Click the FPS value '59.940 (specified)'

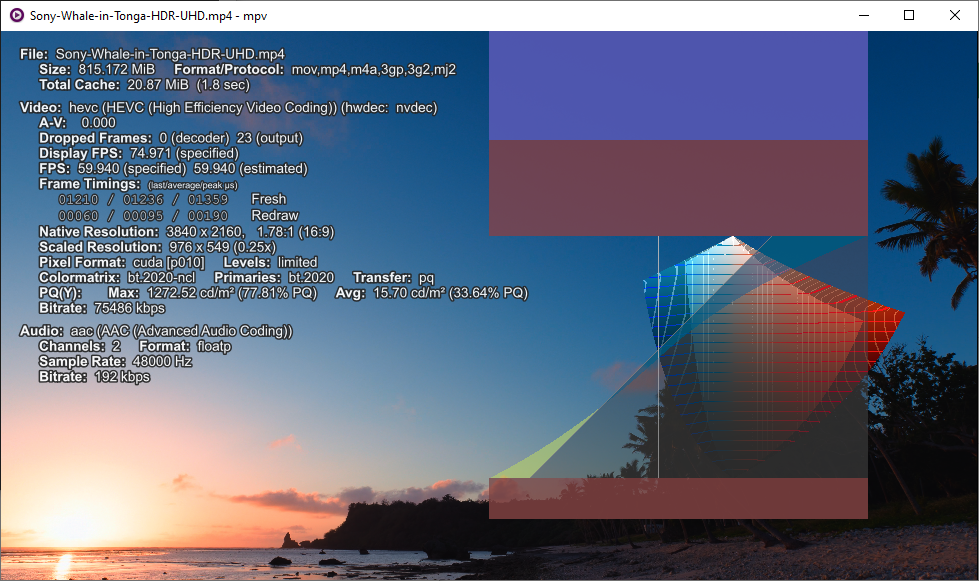132,168
